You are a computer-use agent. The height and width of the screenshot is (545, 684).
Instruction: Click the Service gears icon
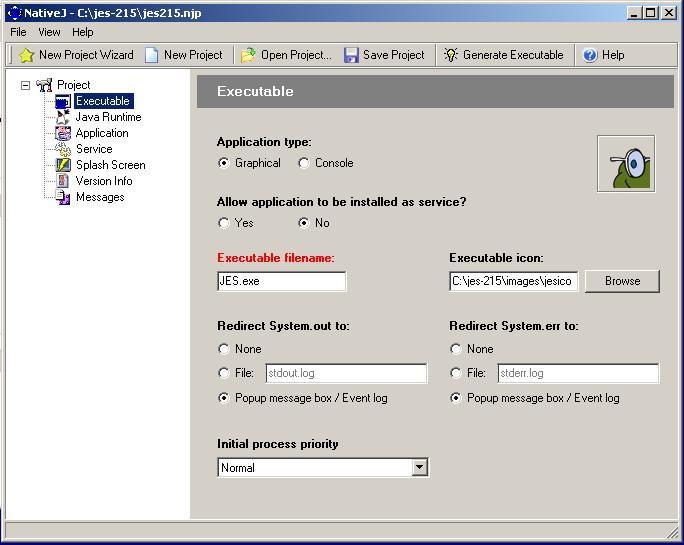(x=63, y=149)
